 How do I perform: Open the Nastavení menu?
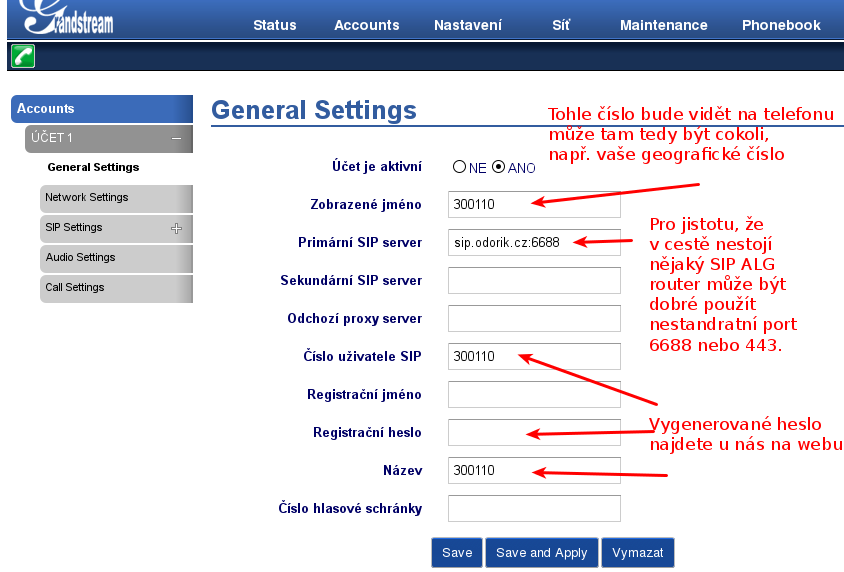[467, 25]
